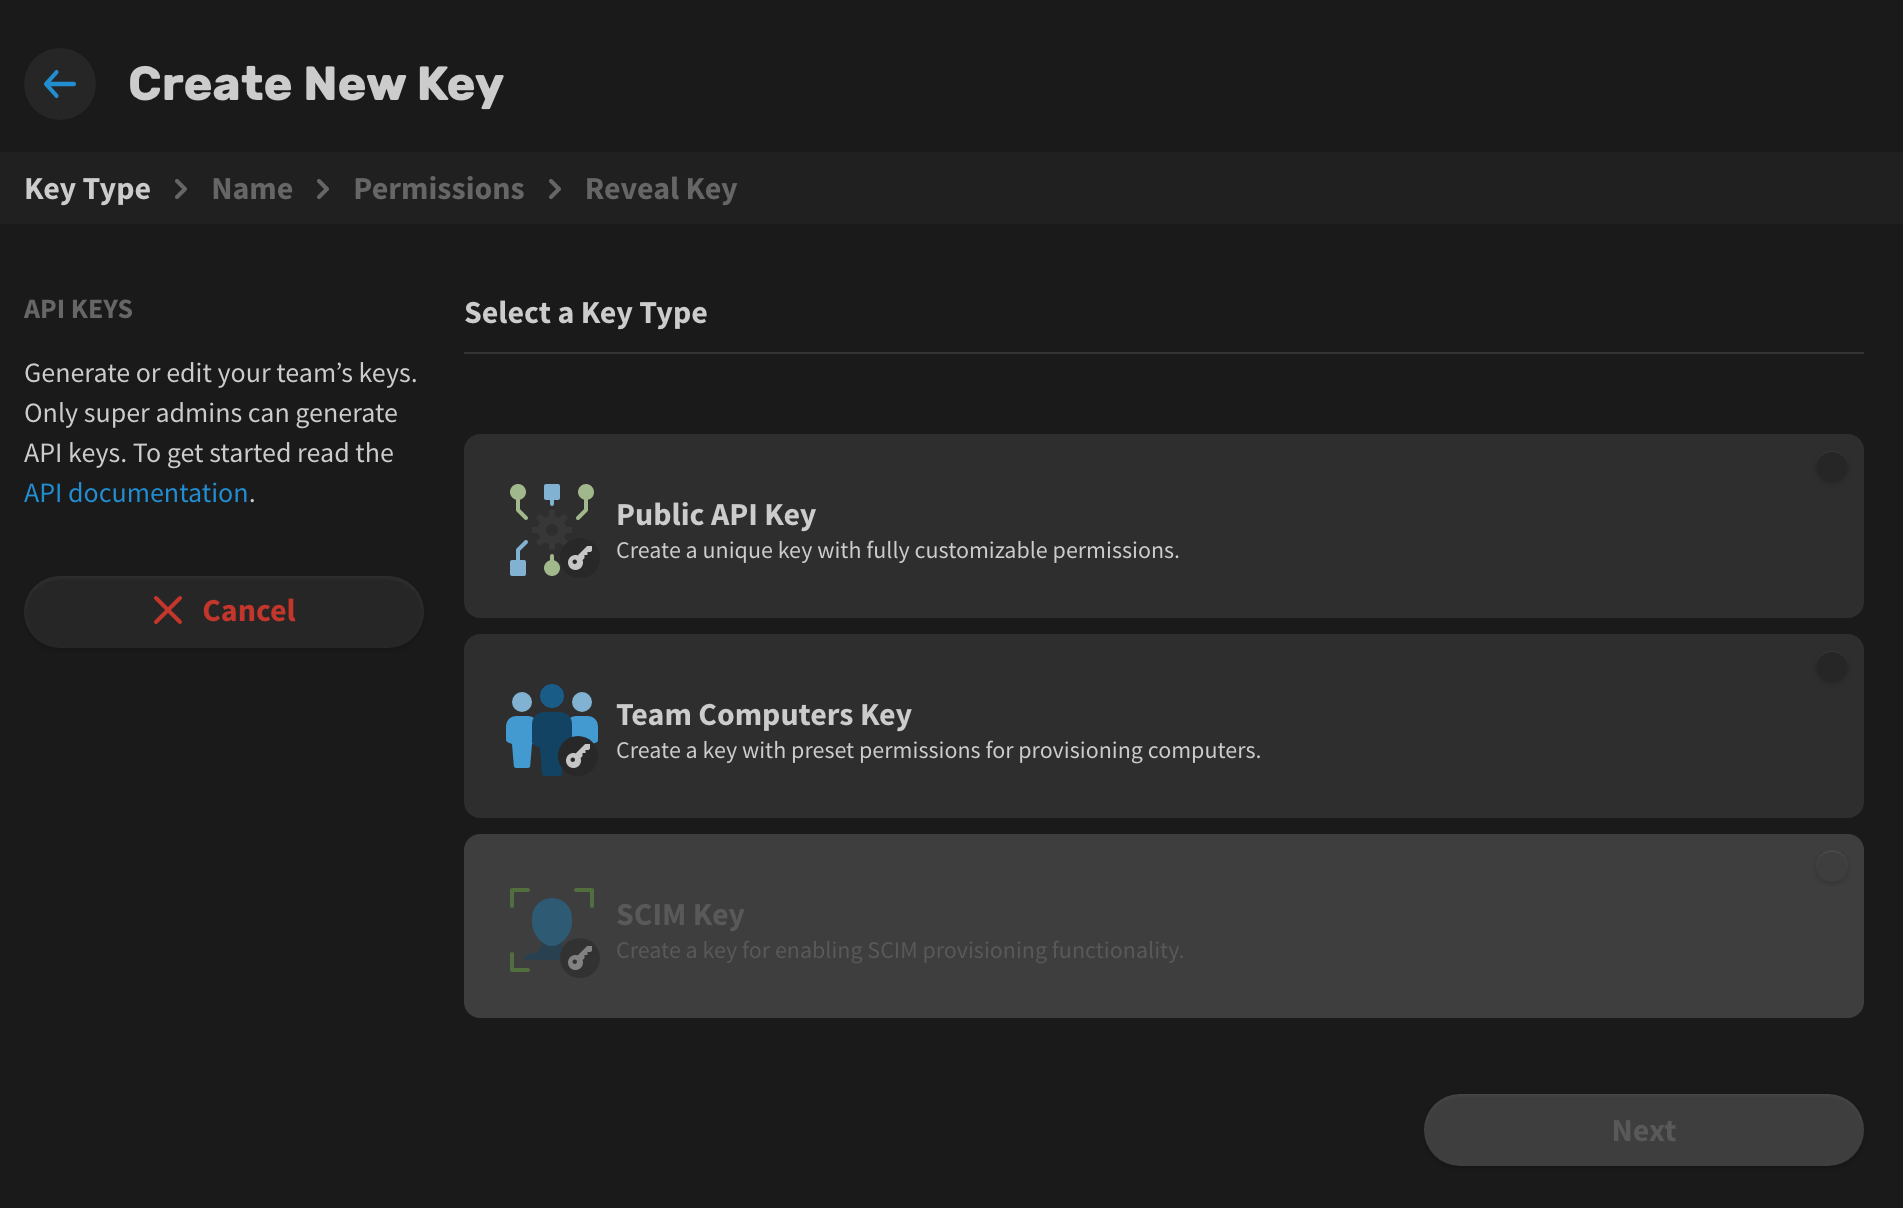This screenshot has width=1903, height=1208.
Task: Go to the Name step tab
Action: [x=252, y=189]
